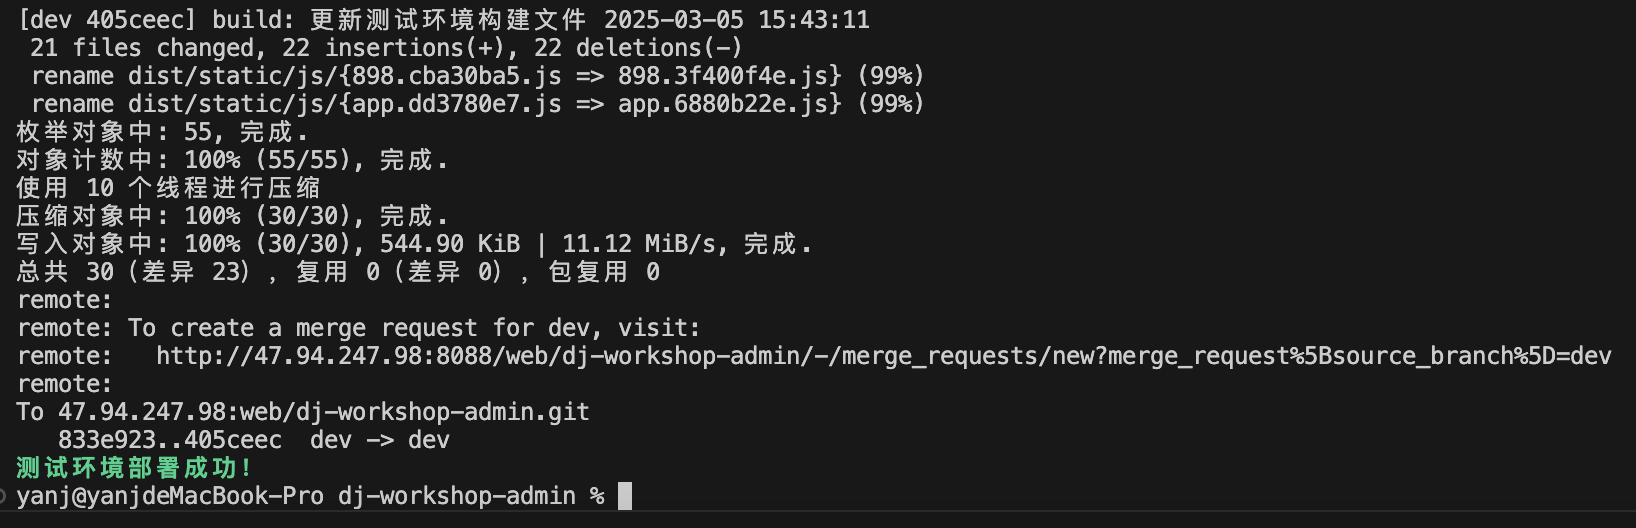Click the yanj@yanjdeMacBook-Pro prompt text
This screenshot has width=1636, height=528.
(x=170, y=496)
